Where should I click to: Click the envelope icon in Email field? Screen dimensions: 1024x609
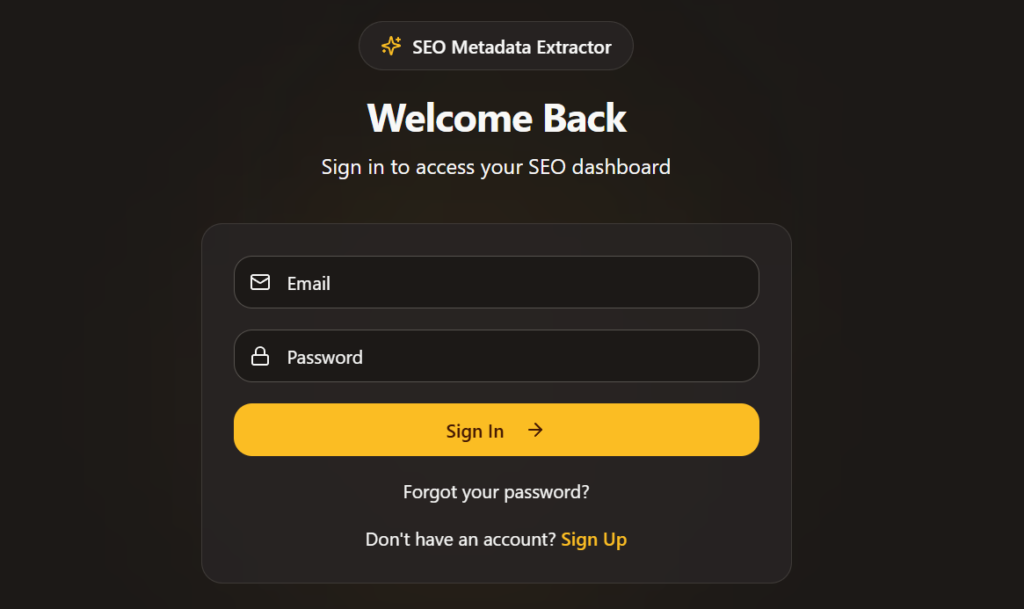(x=260, y=283)
